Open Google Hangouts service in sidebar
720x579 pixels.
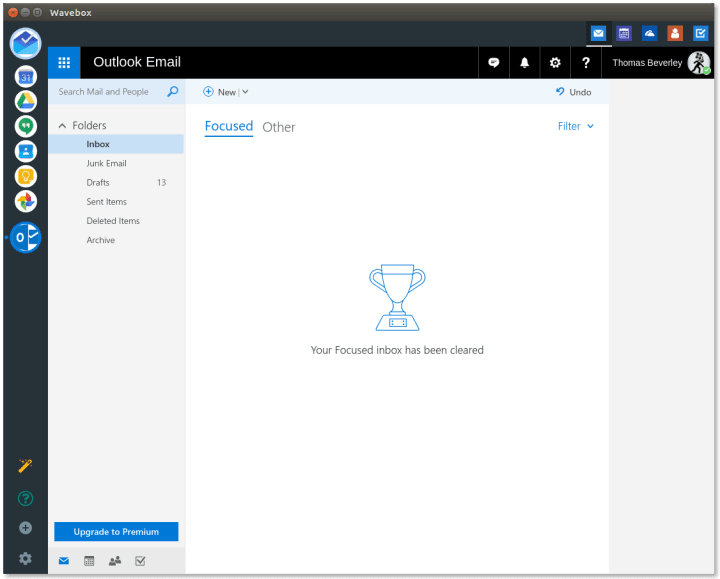pos(26,126)
